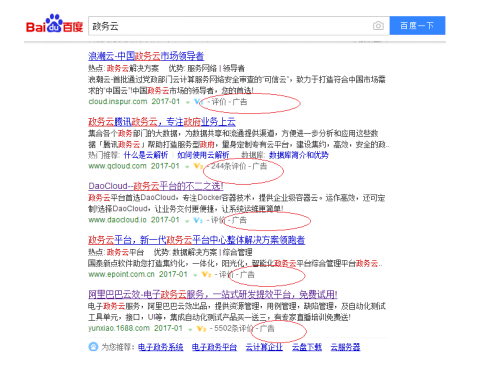This screenshot has width=477, height=384.
Task: Click 广告 label on yunxiao.1688.com row
Action: coord(267,328)
